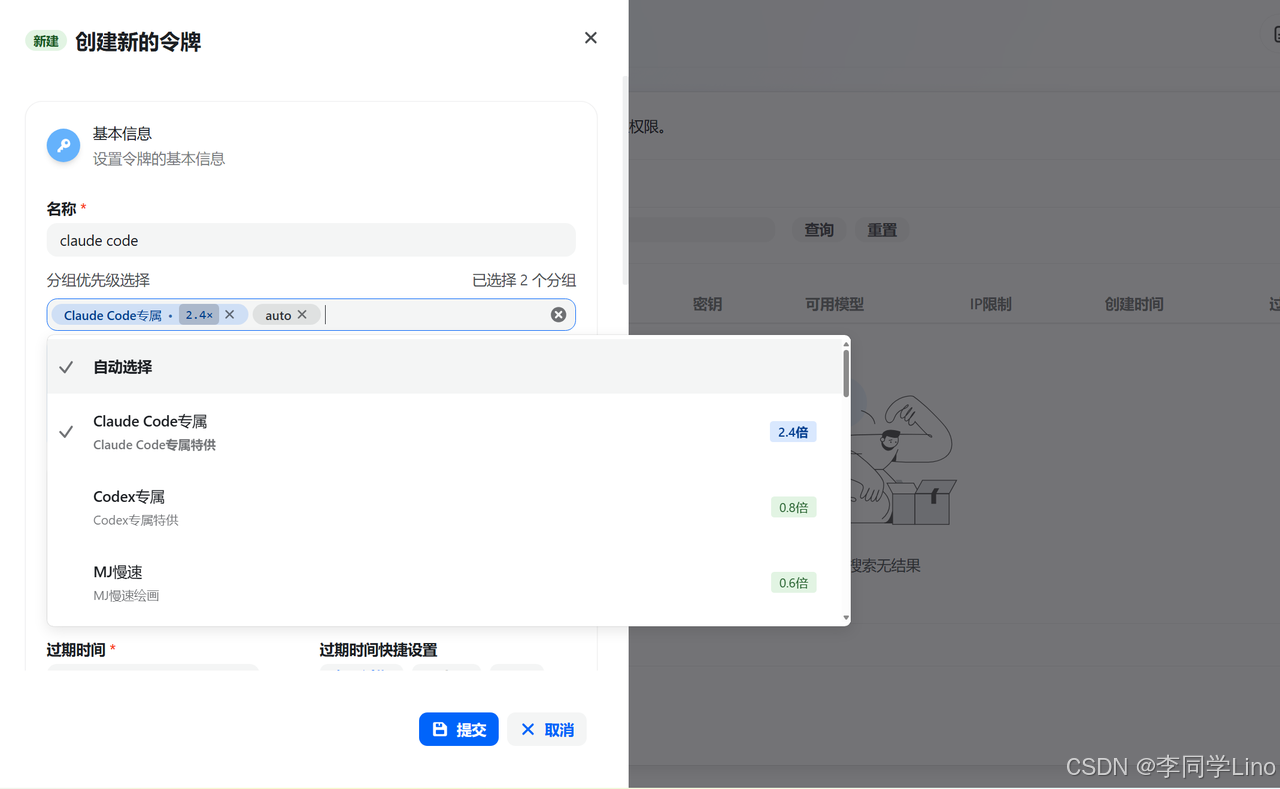Submit the token with 提交

[x=459, y=729]
